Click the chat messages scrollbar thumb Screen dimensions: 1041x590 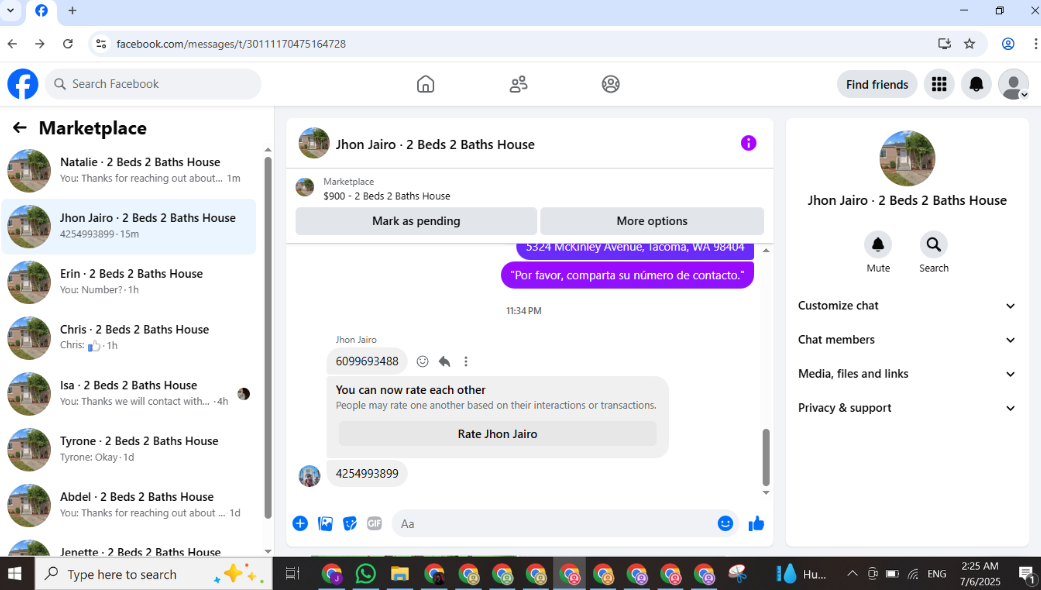765,458
